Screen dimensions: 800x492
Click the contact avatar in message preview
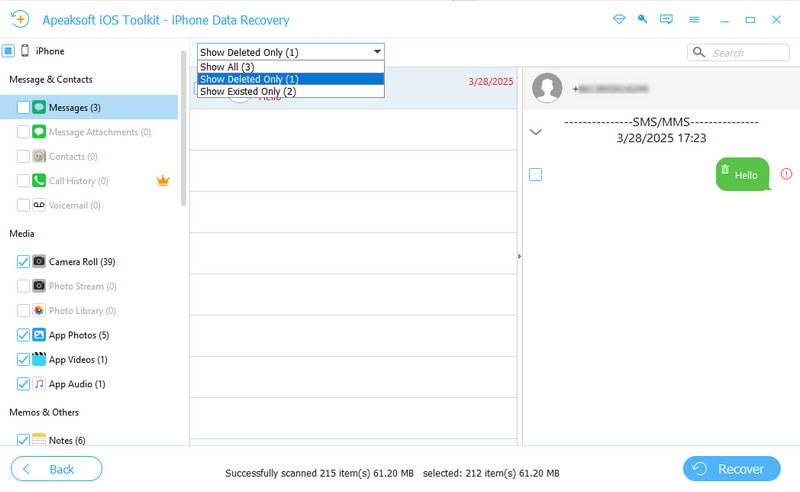click(x=547, y=88)
